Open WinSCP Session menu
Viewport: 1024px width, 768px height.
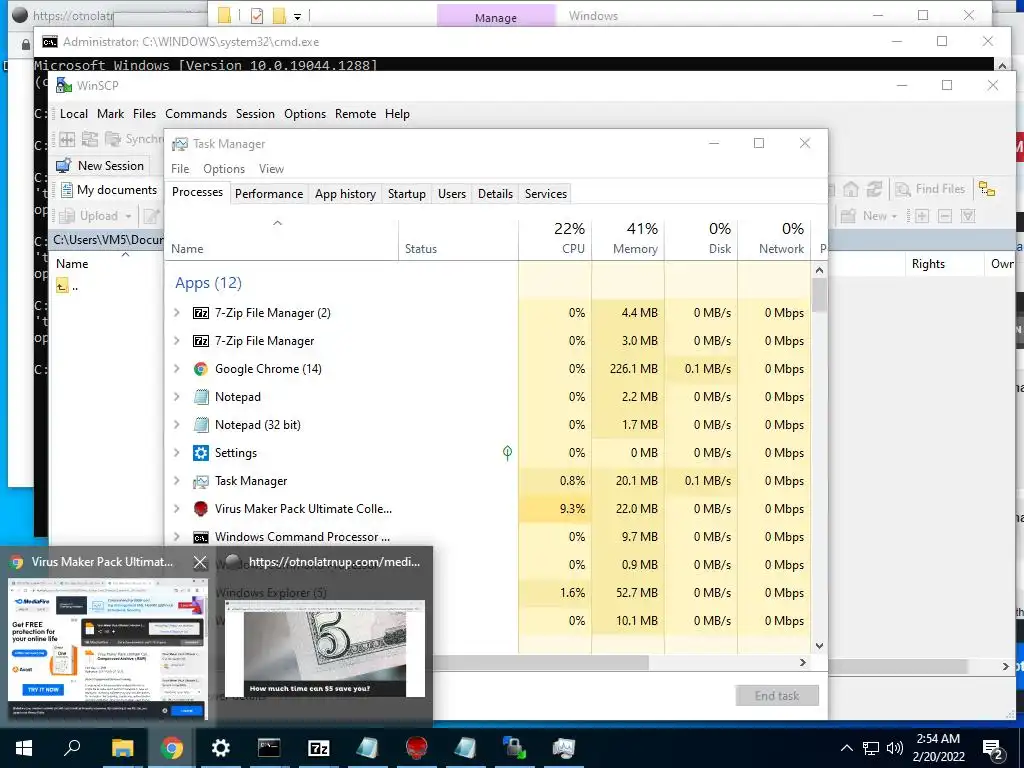(255, 114)
